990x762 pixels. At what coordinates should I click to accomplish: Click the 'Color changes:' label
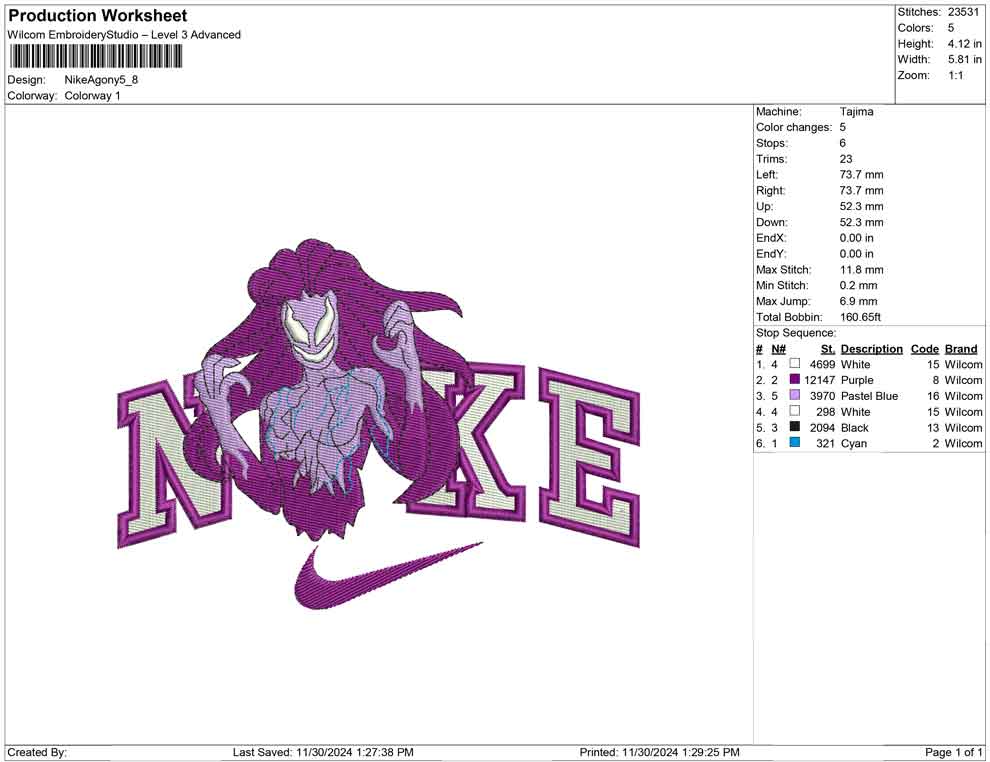[x=794, y=128]
